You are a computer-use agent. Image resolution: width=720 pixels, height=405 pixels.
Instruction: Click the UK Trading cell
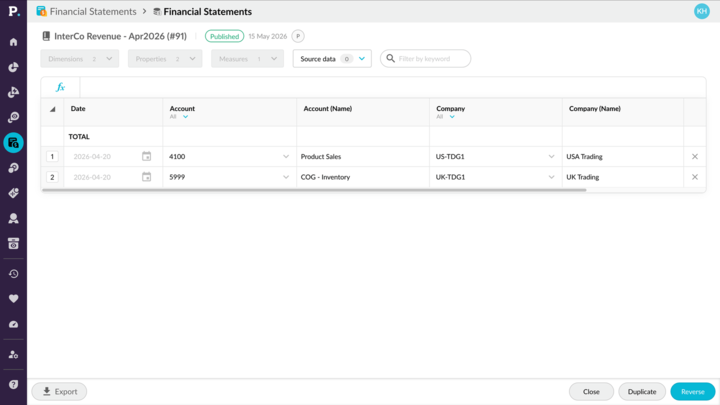coord(623,177)
